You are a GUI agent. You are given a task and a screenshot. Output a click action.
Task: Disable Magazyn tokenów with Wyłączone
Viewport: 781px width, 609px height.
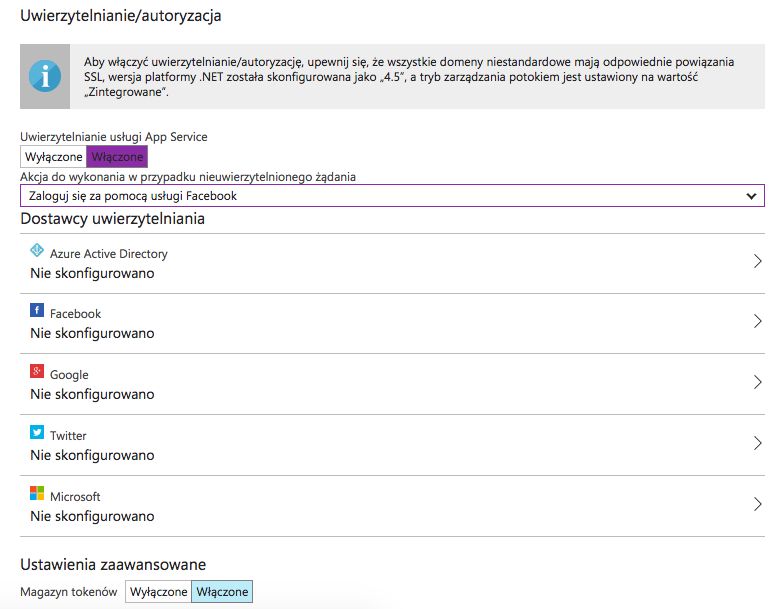point(158,592)
